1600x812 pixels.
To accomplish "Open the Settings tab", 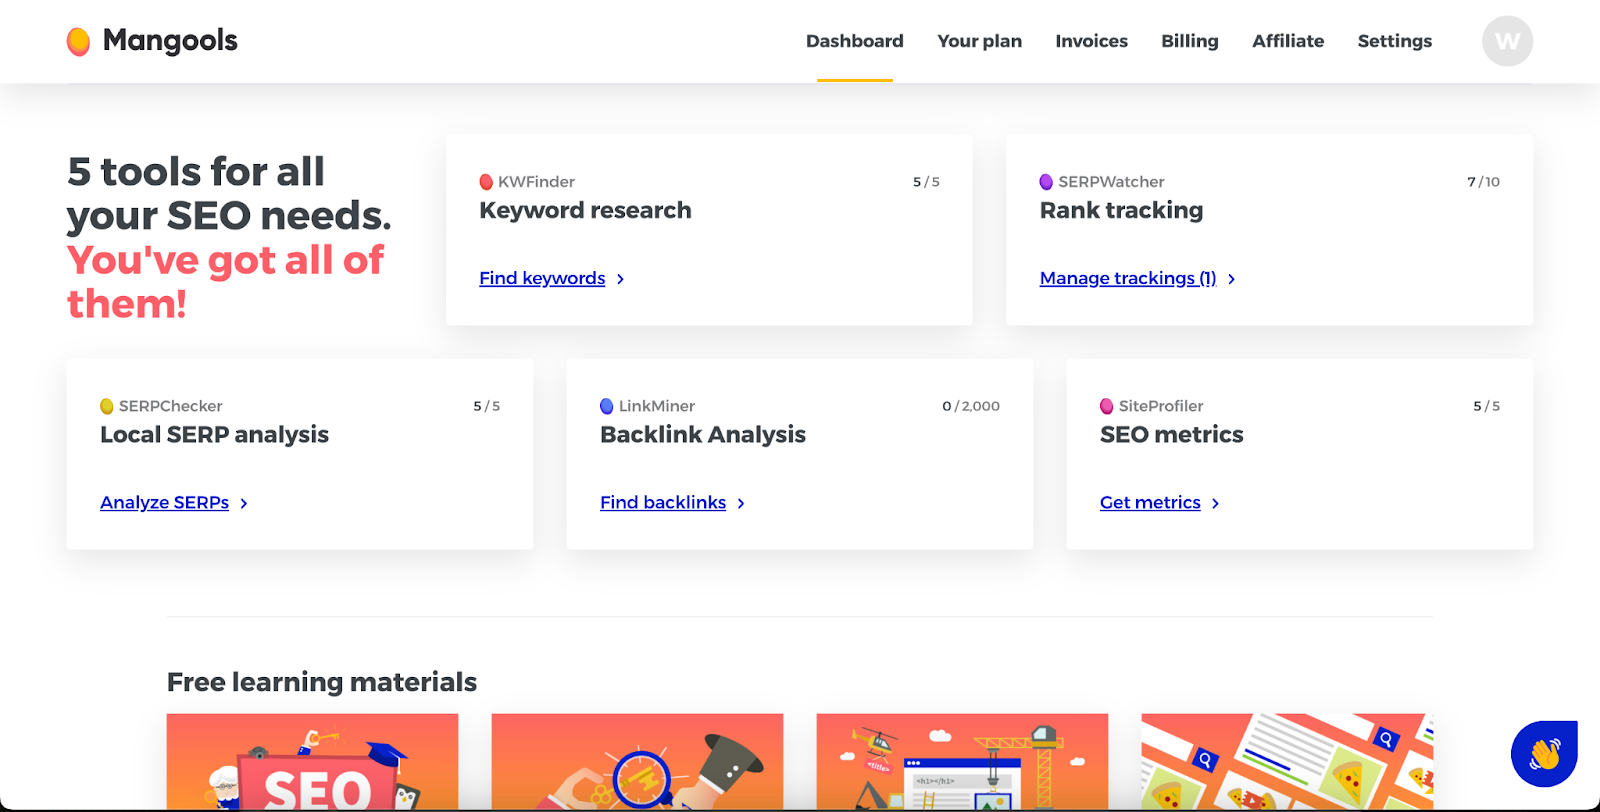I will point(1395,41).
